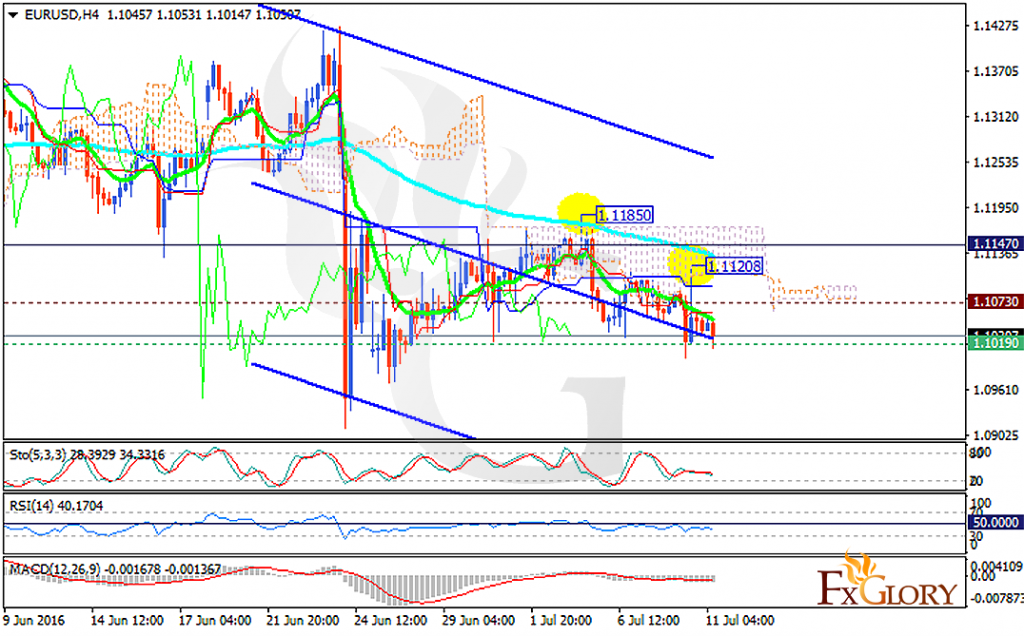Click the 1.11950 price axis value
Viewport: 1024px width, 636px height.
click(x=995, y=208)
